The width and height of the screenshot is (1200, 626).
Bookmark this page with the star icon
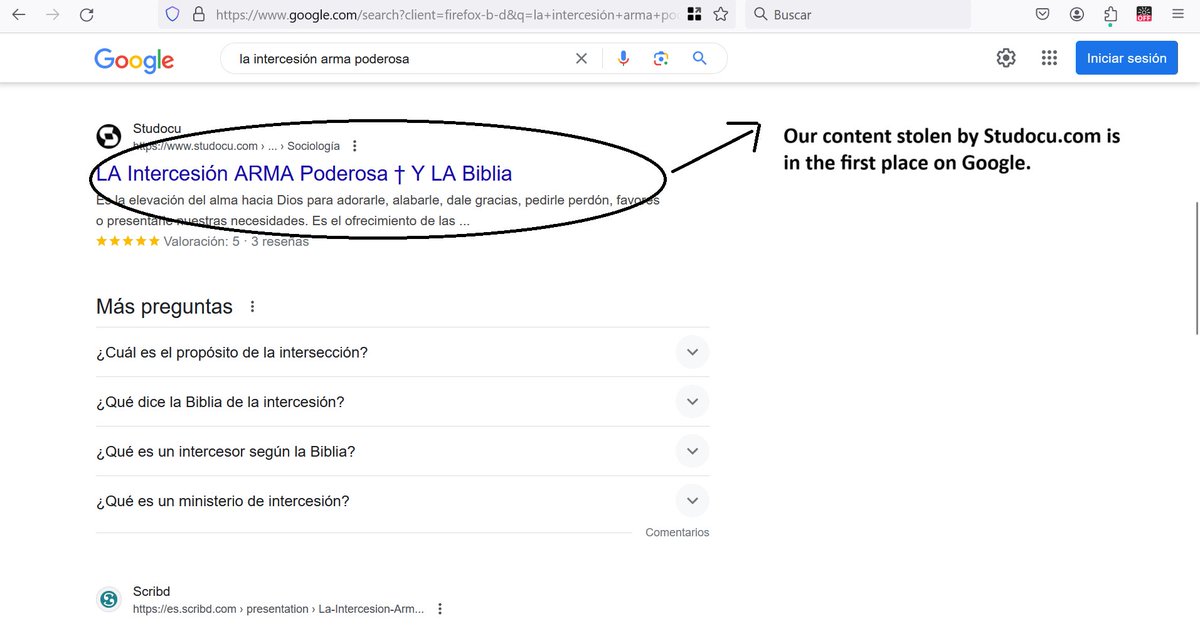(x=720, y=15)
